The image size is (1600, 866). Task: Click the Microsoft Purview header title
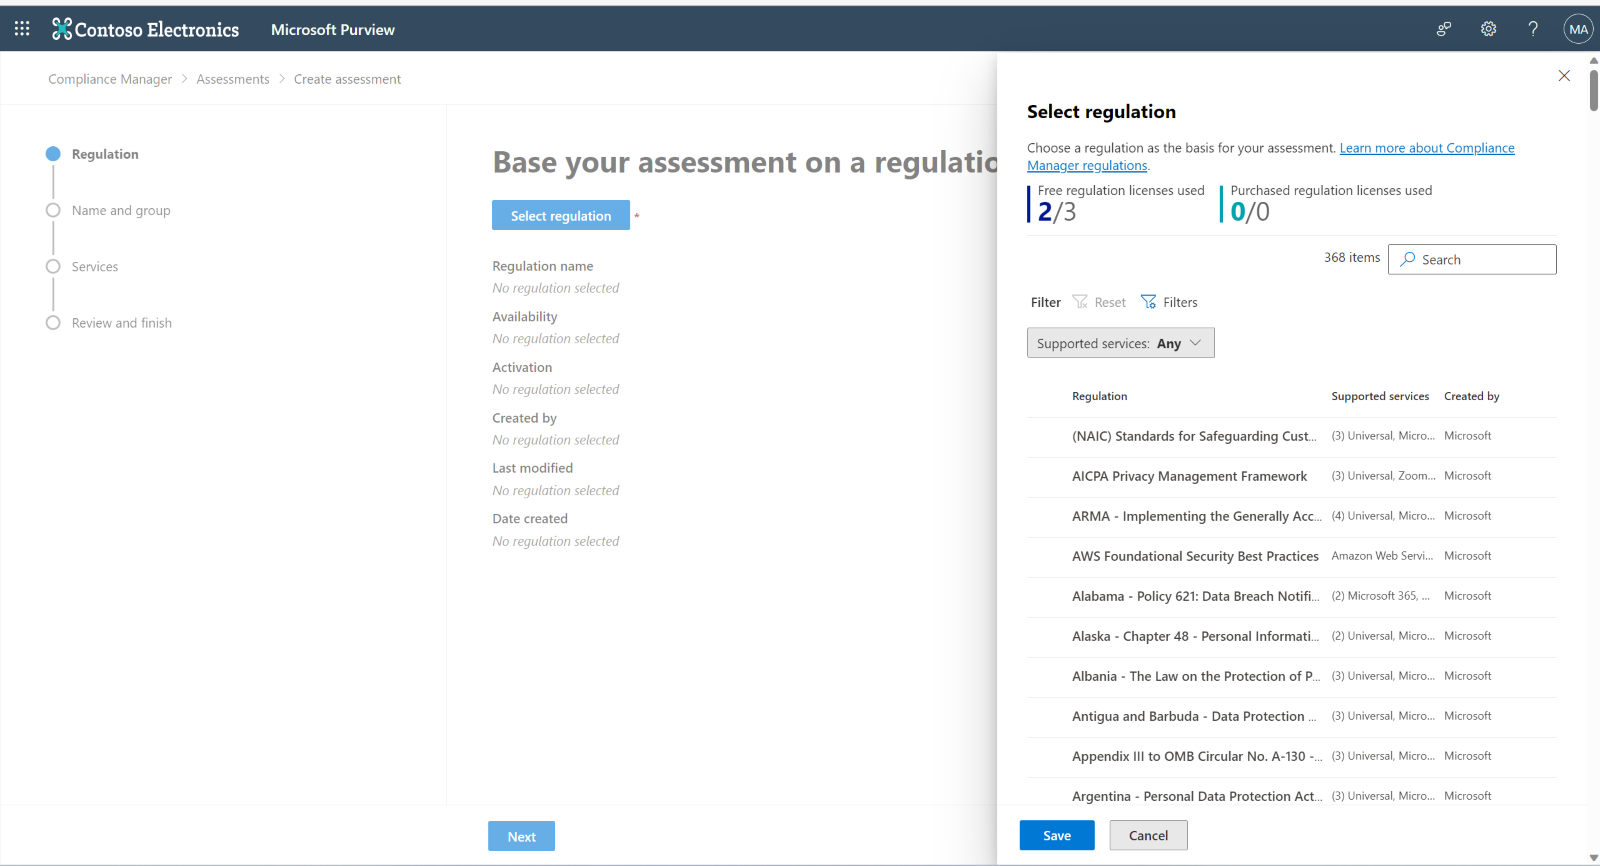click(x=333, y=30)
